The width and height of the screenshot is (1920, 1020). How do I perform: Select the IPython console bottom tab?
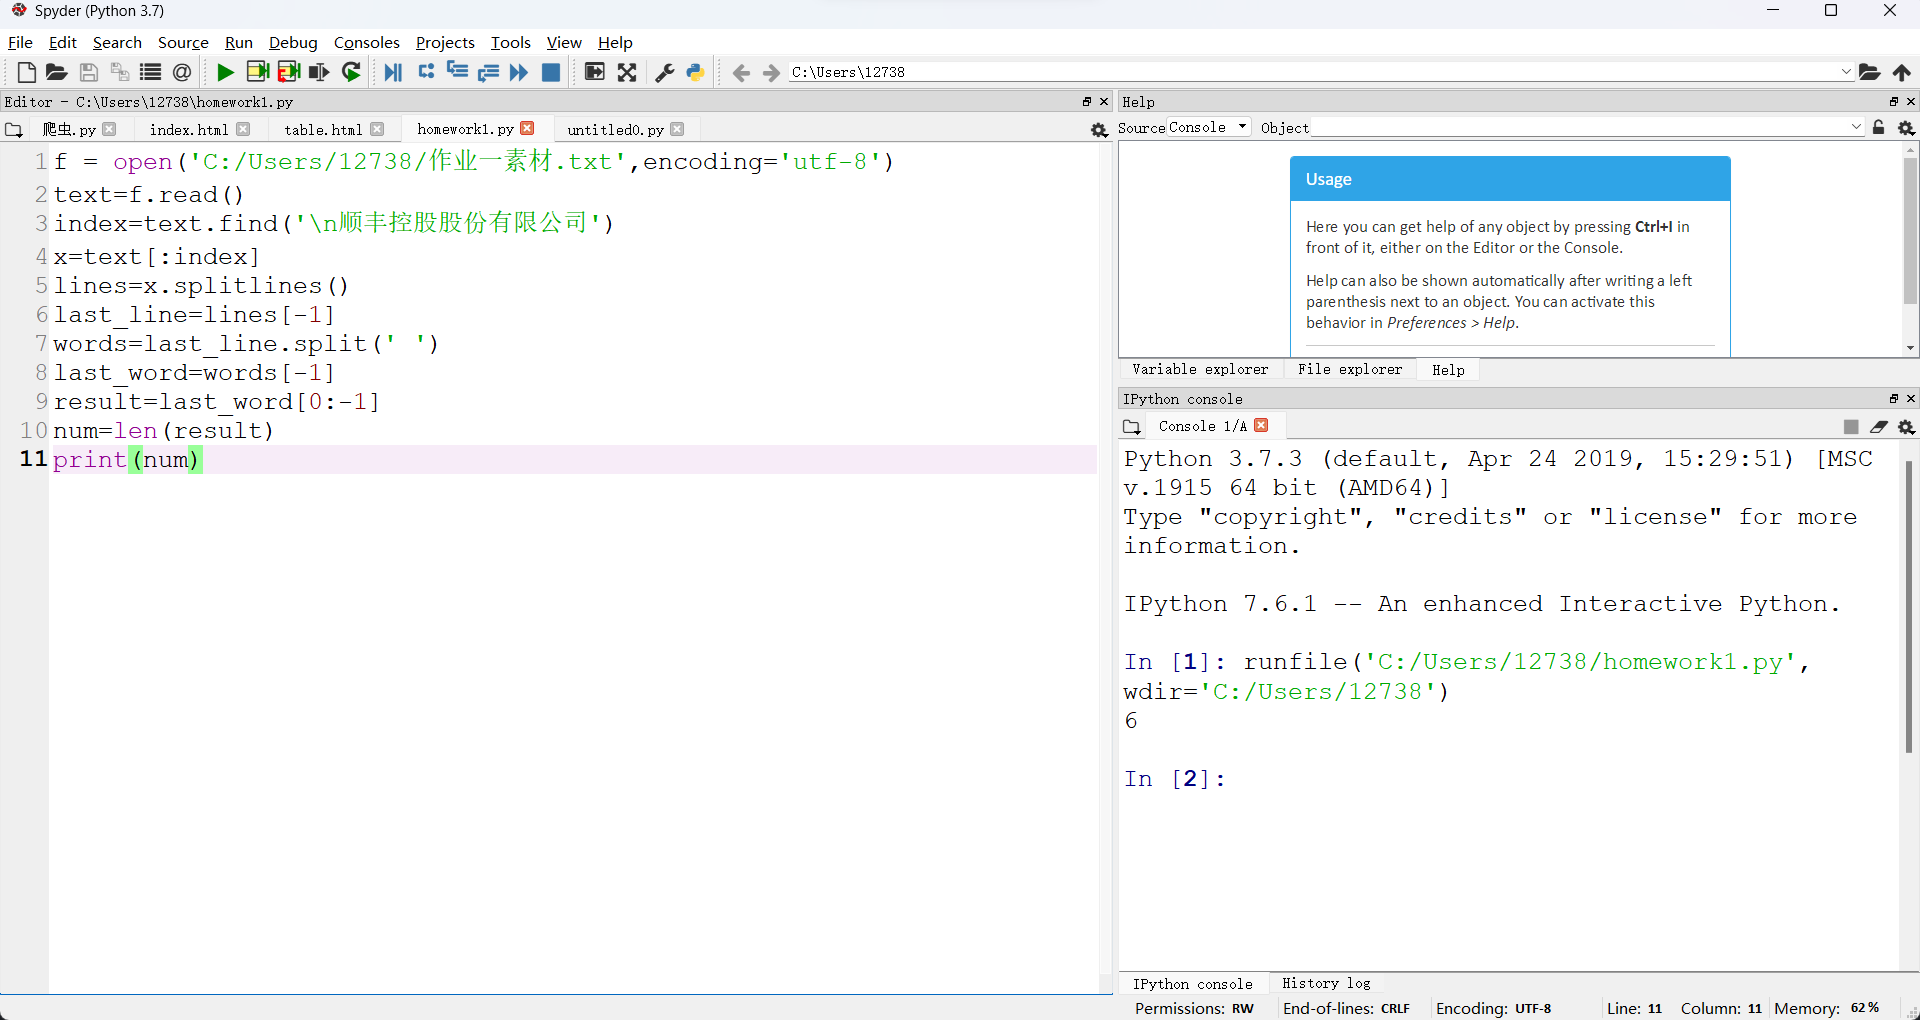pos(1192,984)
